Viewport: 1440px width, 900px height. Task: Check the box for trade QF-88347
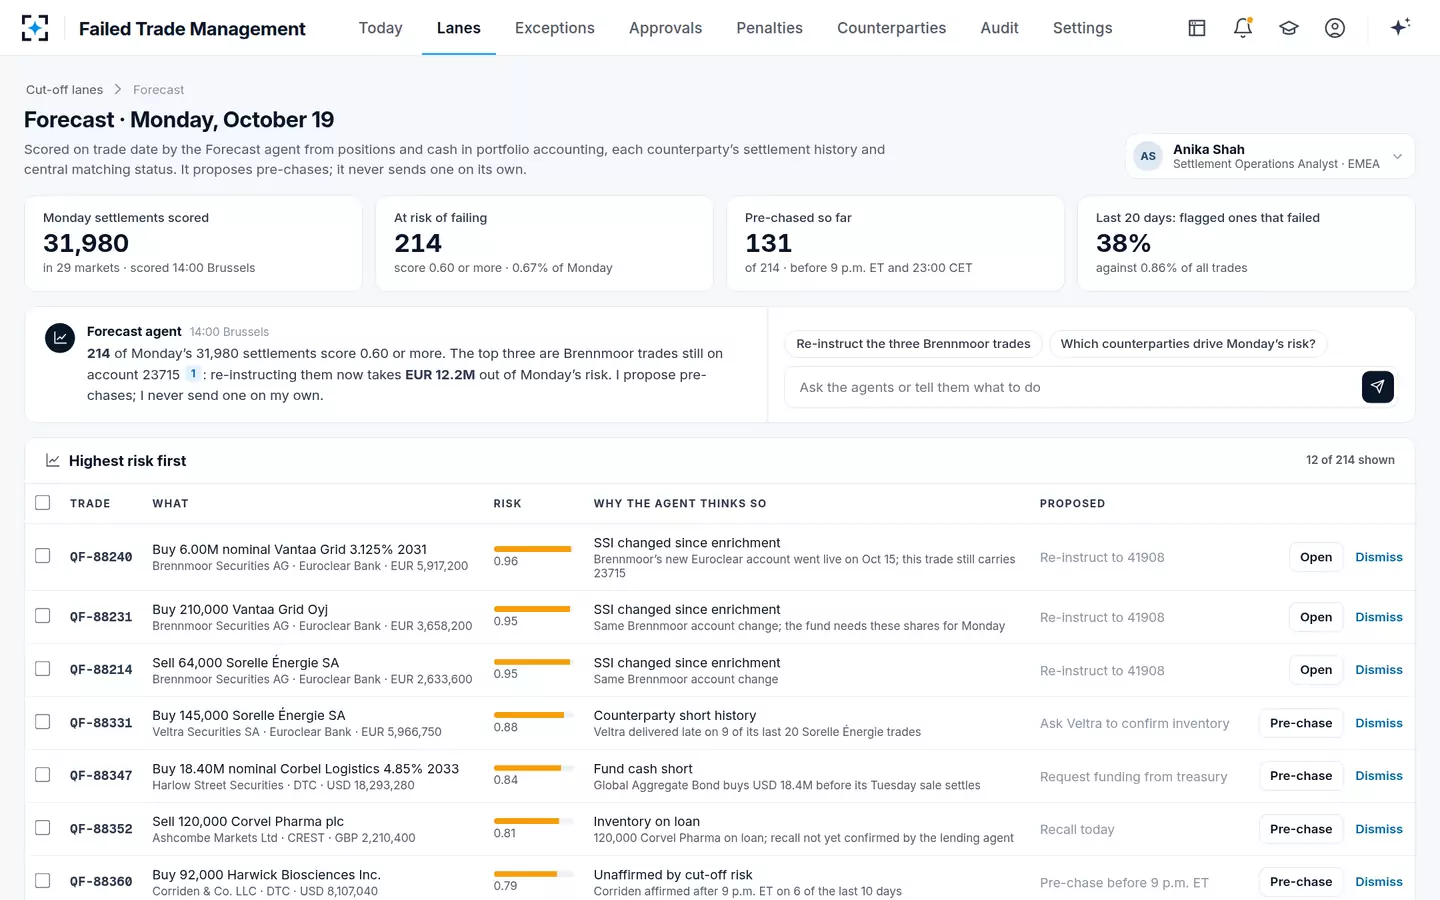pyautogui.click(x=43, y=775)
